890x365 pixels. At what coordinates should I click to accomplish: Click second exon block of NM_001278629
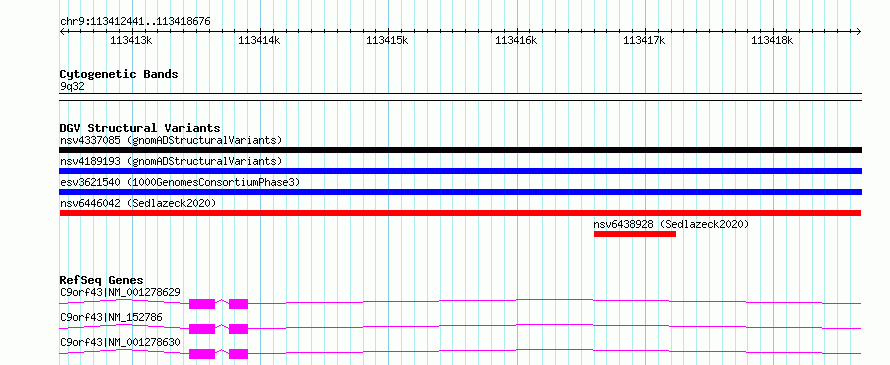point(238,304)
